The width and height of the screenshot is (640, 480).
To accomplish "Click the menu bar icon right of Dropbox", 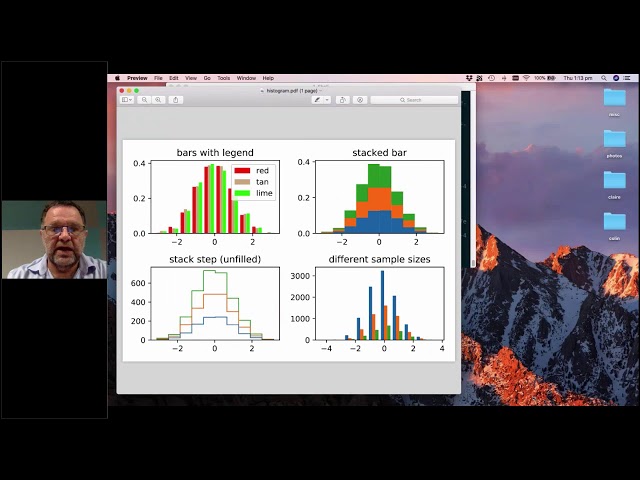I will click(480, 78).
